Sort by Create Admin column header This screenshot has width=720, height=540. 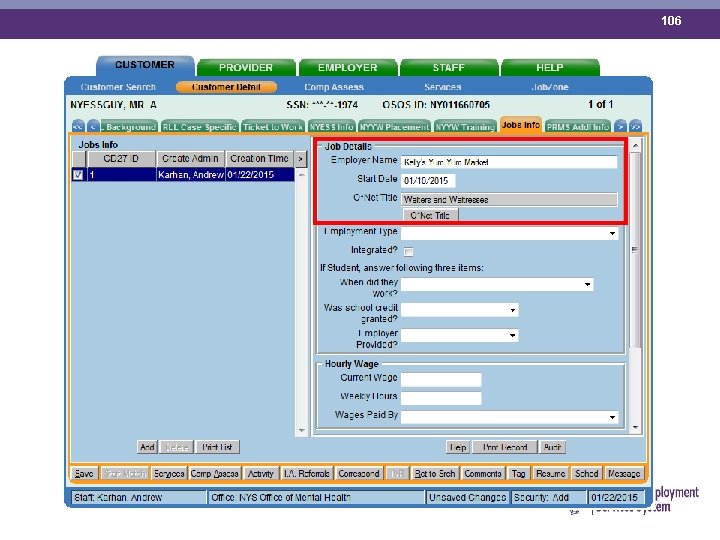point(191,159)
